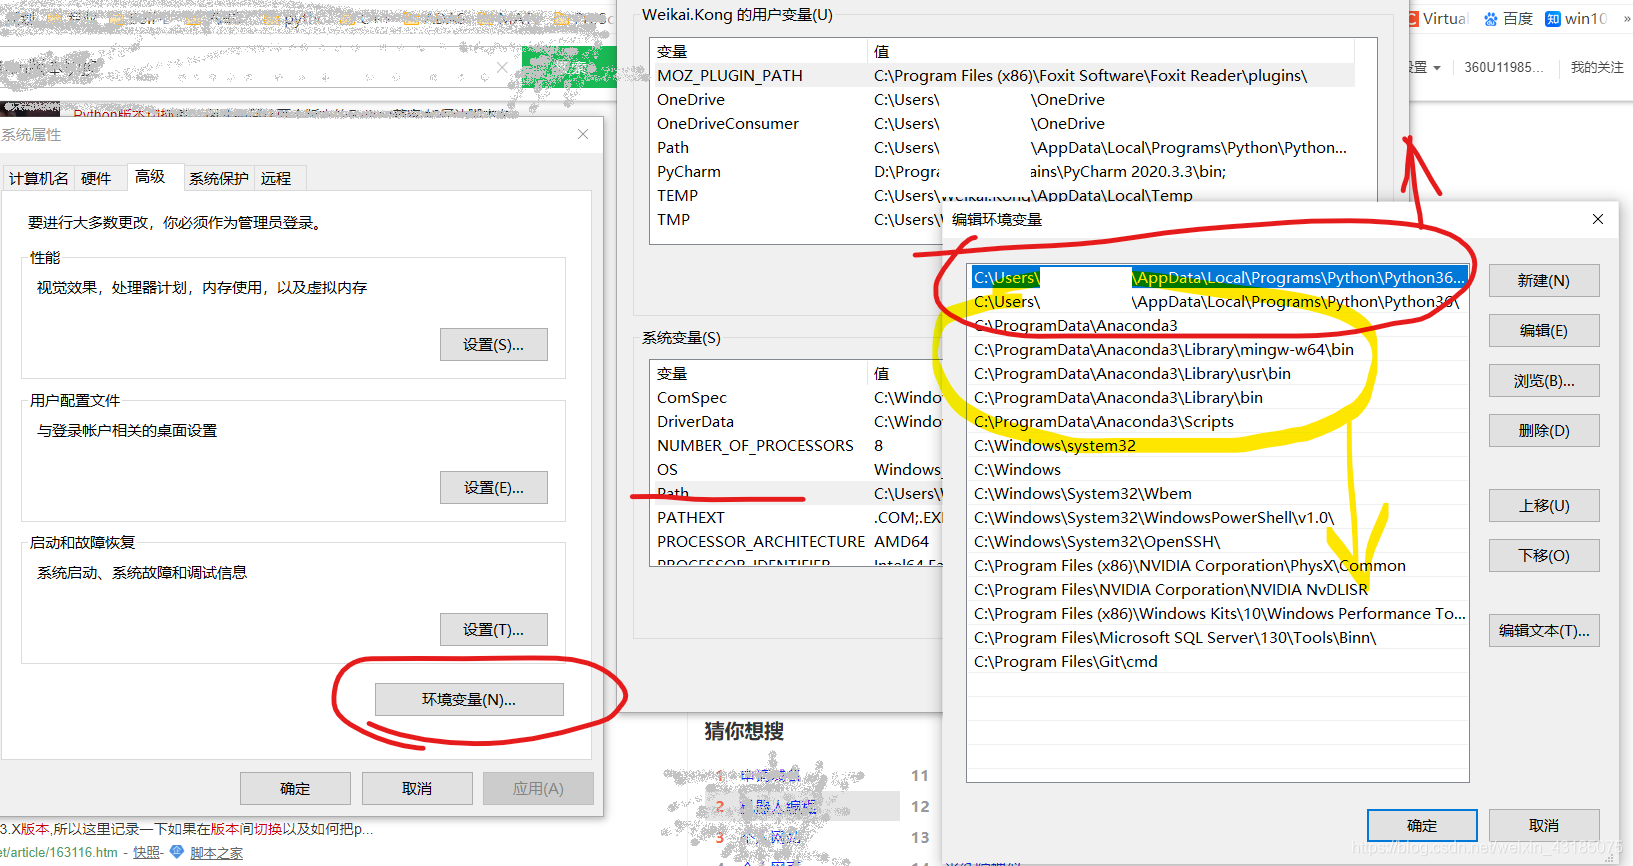Select the highlighted Python36 path entry
1633x866 pixels.
click(1218, 278)
